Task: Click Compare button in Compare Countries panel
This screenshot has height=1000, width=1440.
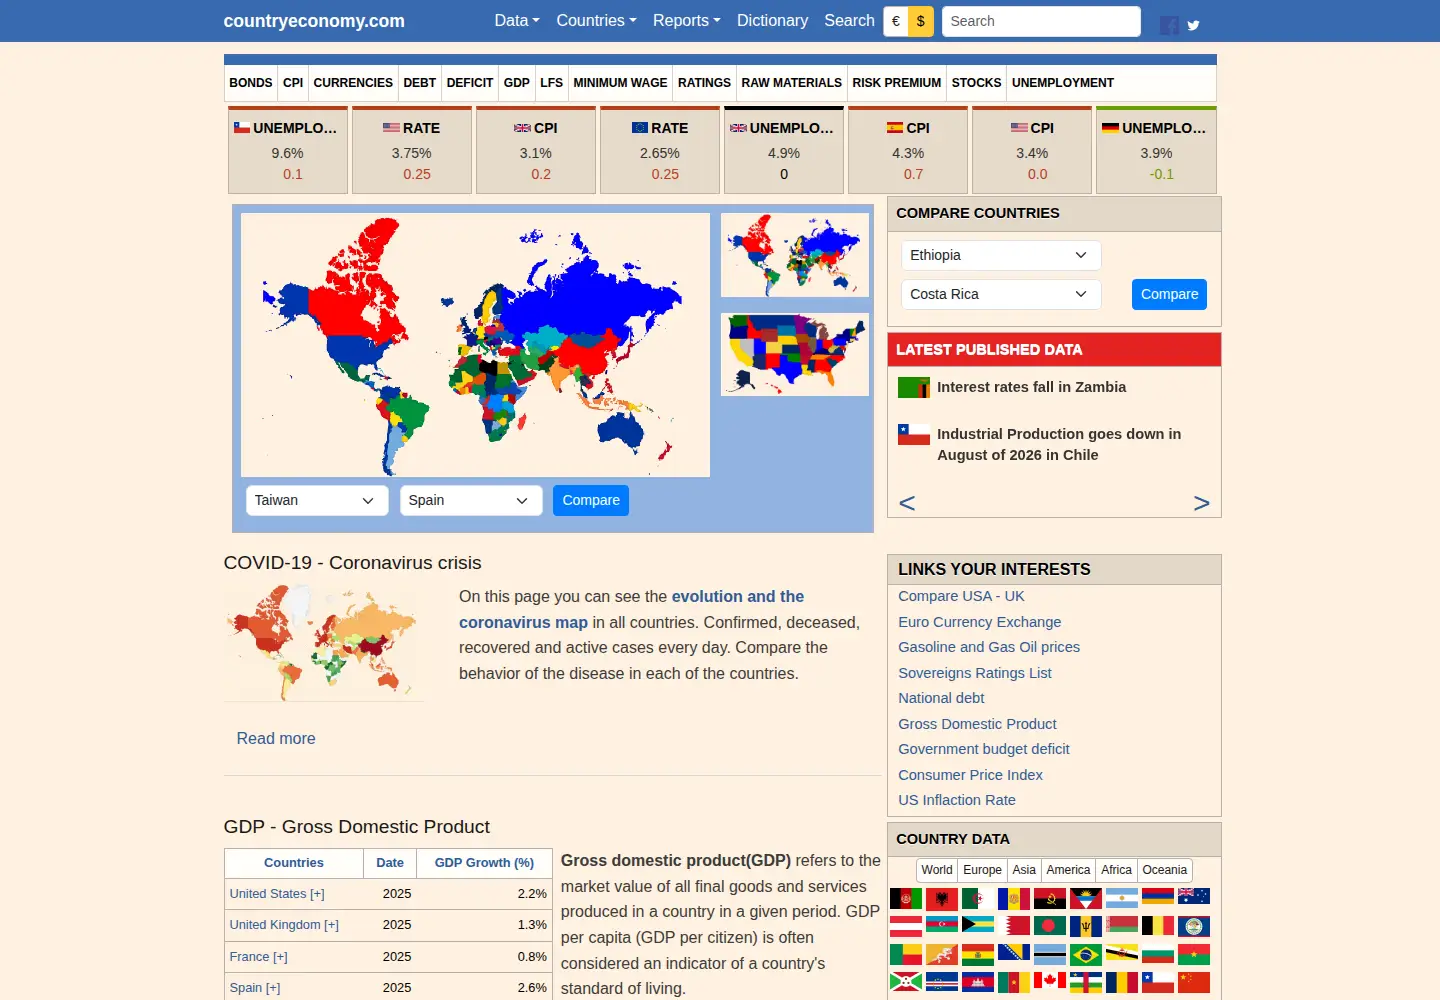Action: pyautogui.click(x=1169, y=294)
